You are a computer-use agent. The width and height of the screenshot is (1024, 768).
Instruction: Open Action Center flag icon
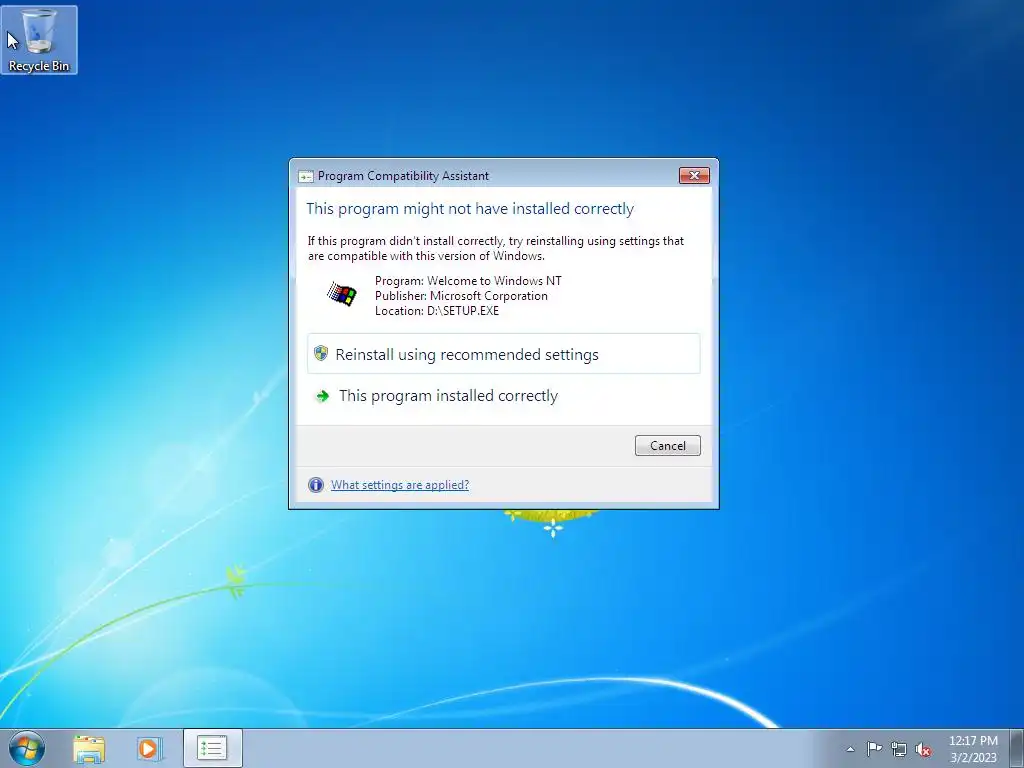(874, 748)
